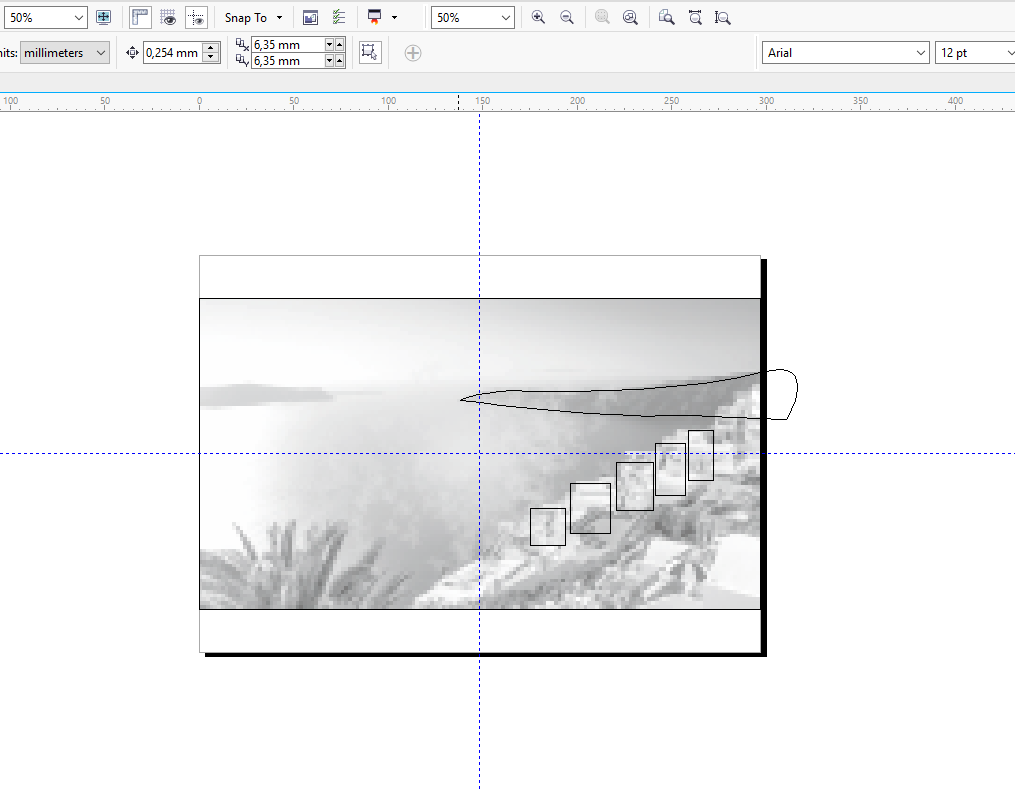Toggle the Show Guidelines button

[196, 18]
